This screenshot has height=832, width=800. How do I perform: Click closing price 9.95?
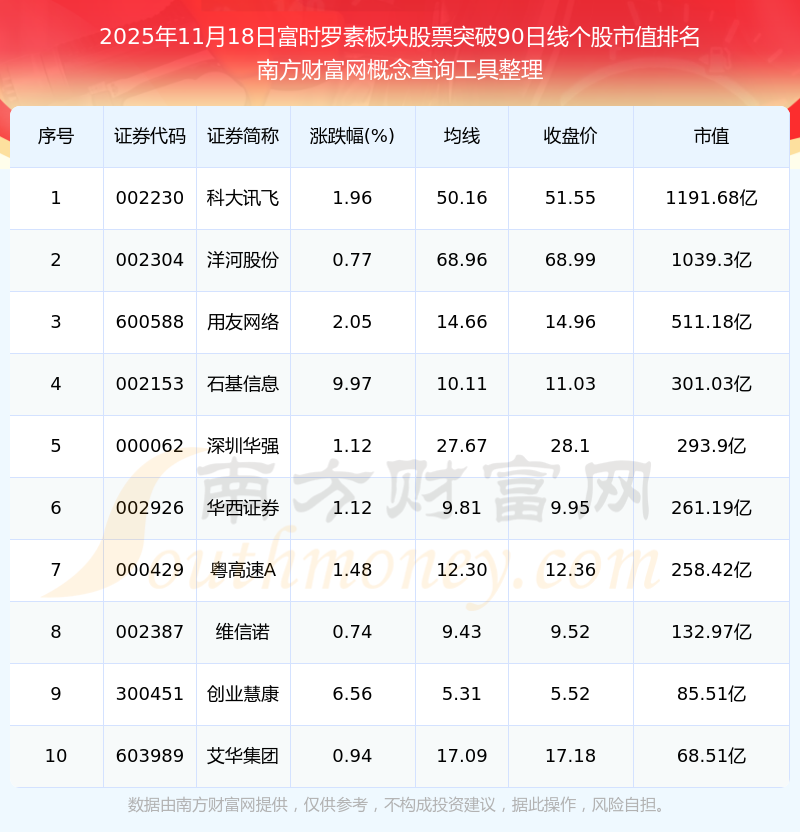click(570, 508)
